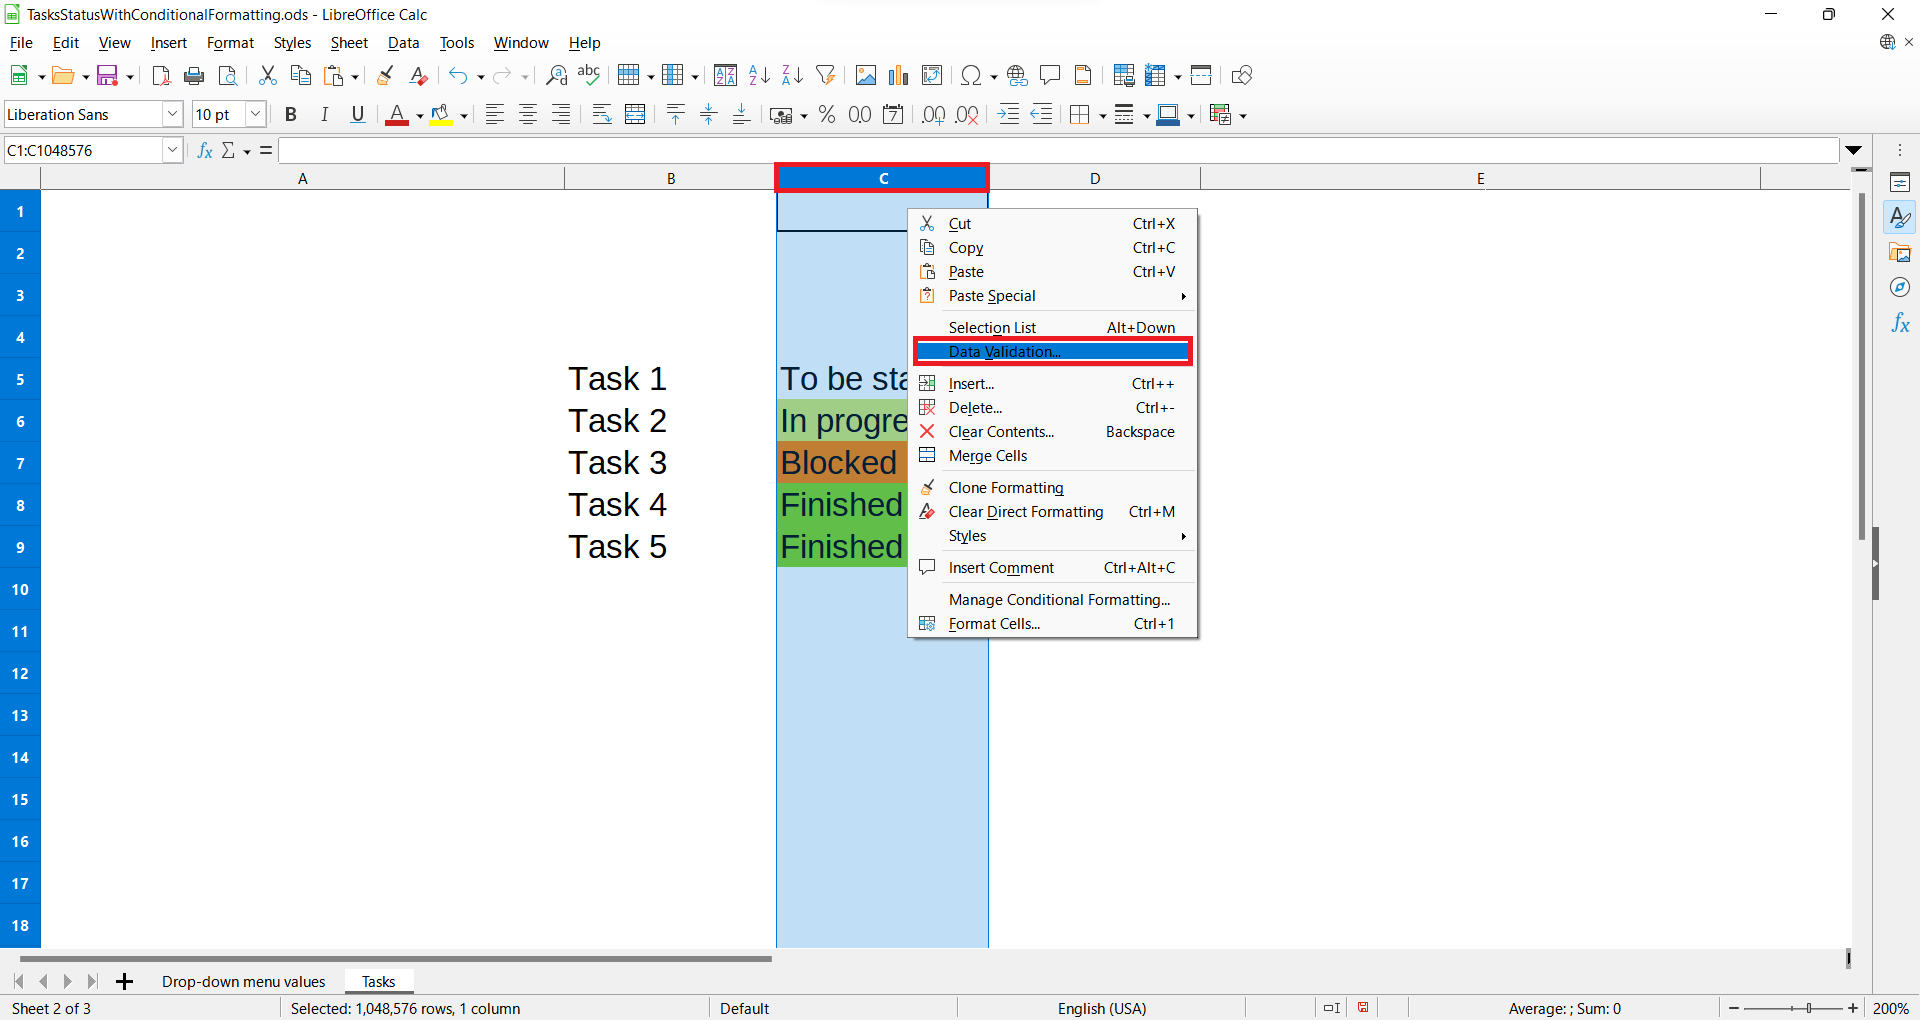
Task: Click the Insert Image icon
Action: coord(866,76)
